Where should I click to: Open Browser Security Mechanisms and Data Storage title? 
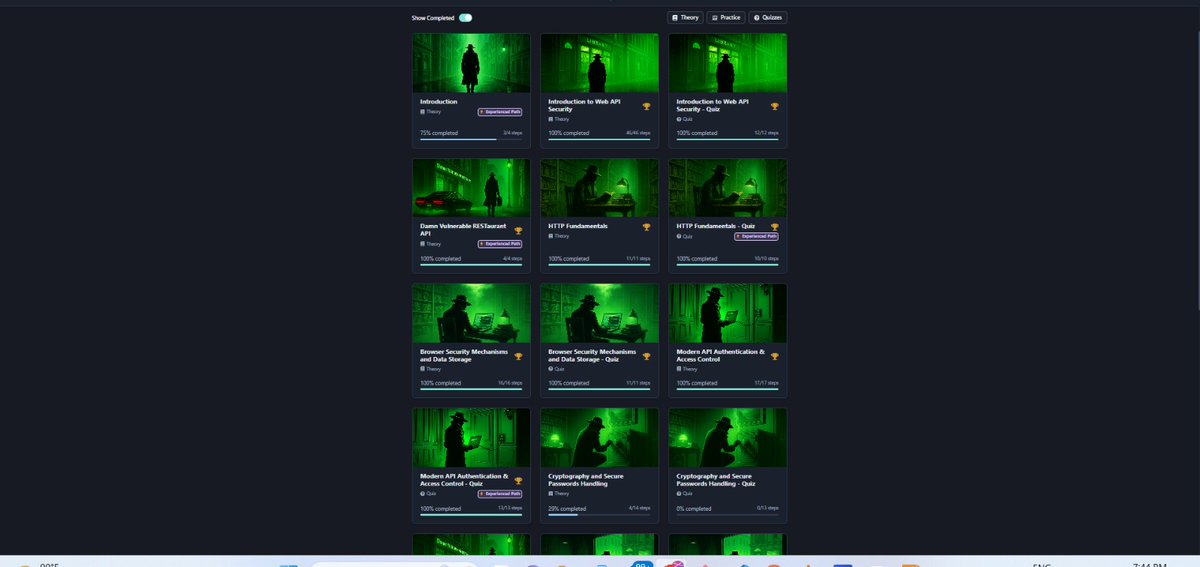[x=464, y=355]
